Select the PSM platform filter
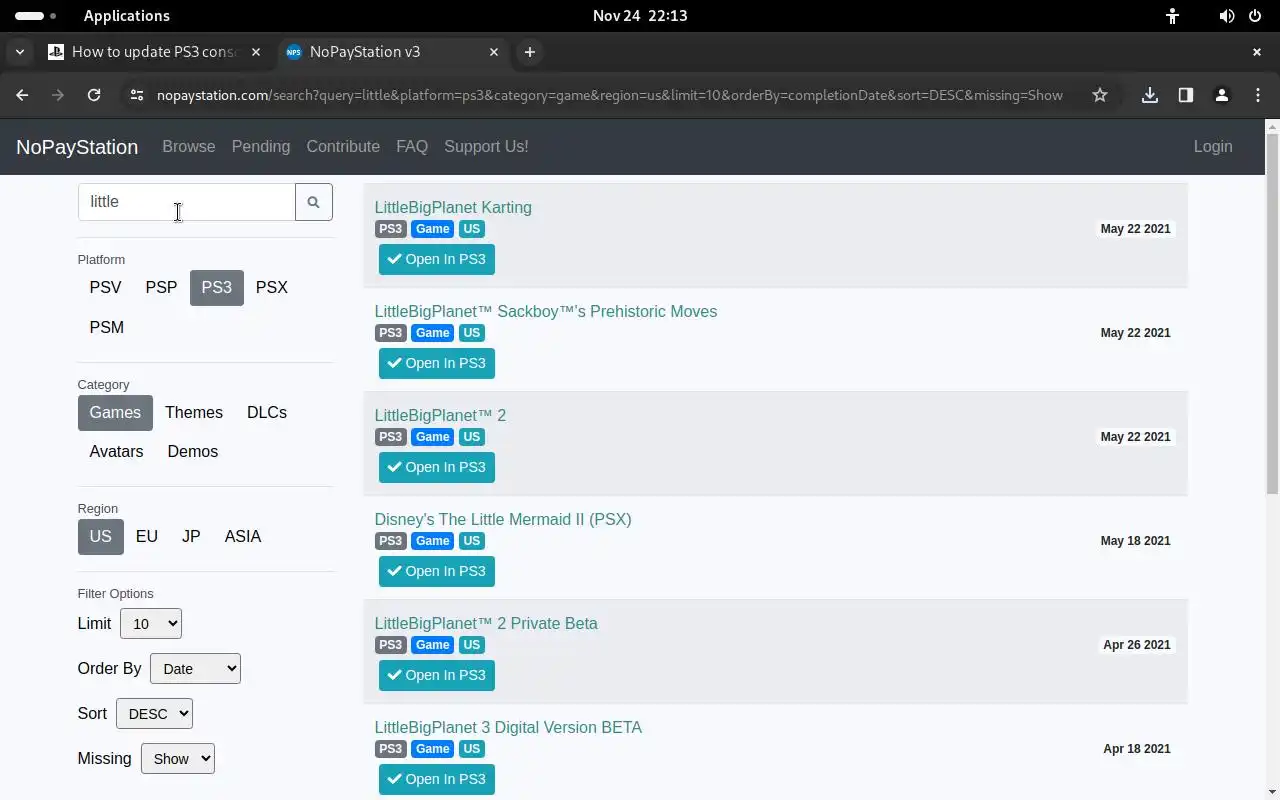This screenshot has width=1280, height=800. pyautogui.click(x=107, y=327)
